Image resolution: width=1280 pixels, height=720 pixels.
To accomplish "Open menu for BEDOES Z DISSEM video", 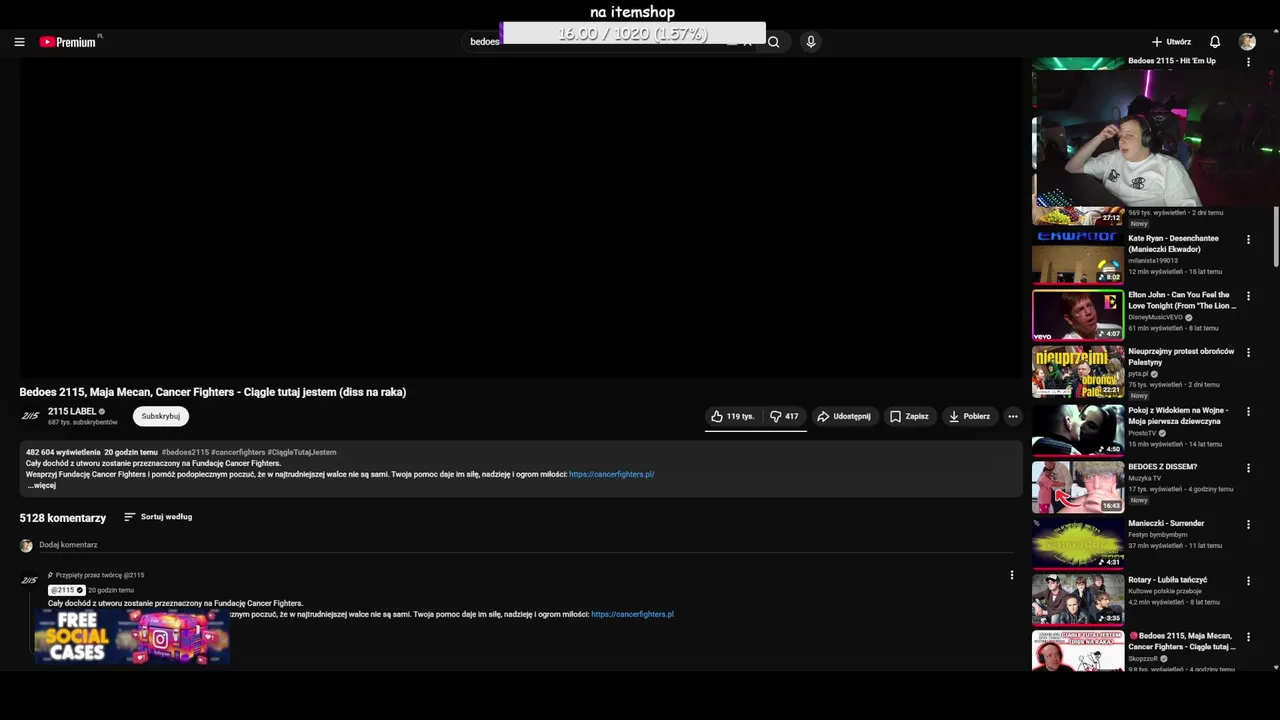I will (x=1248, y=468).
